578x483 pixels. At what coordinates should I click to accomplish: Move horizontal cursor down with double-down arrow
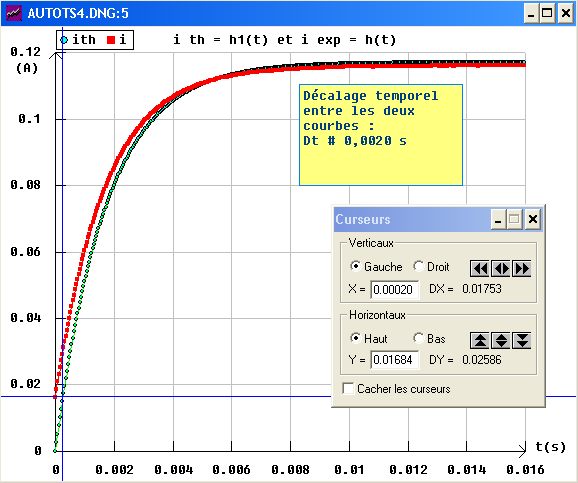(522, 340)
